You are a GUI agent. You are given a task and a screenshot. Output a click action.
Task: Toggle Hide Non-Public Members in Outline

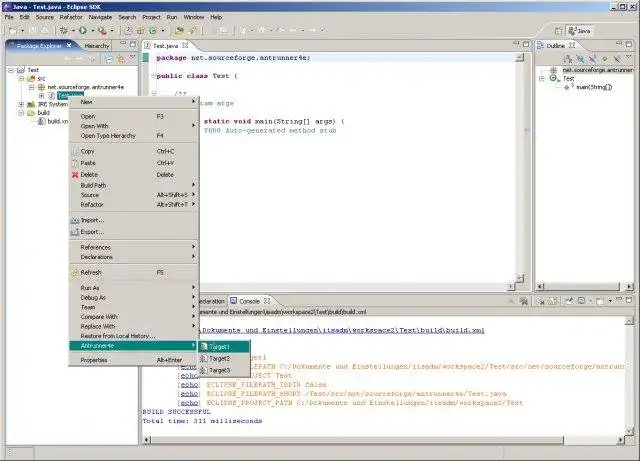click(x=604, y=59)
